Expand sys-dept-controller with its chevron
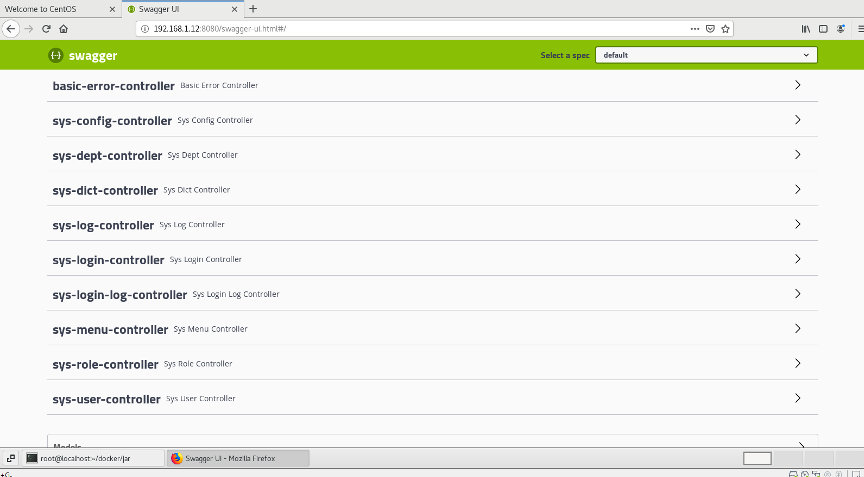This screenshot has width=864, height=477. [x=797, y=154]
